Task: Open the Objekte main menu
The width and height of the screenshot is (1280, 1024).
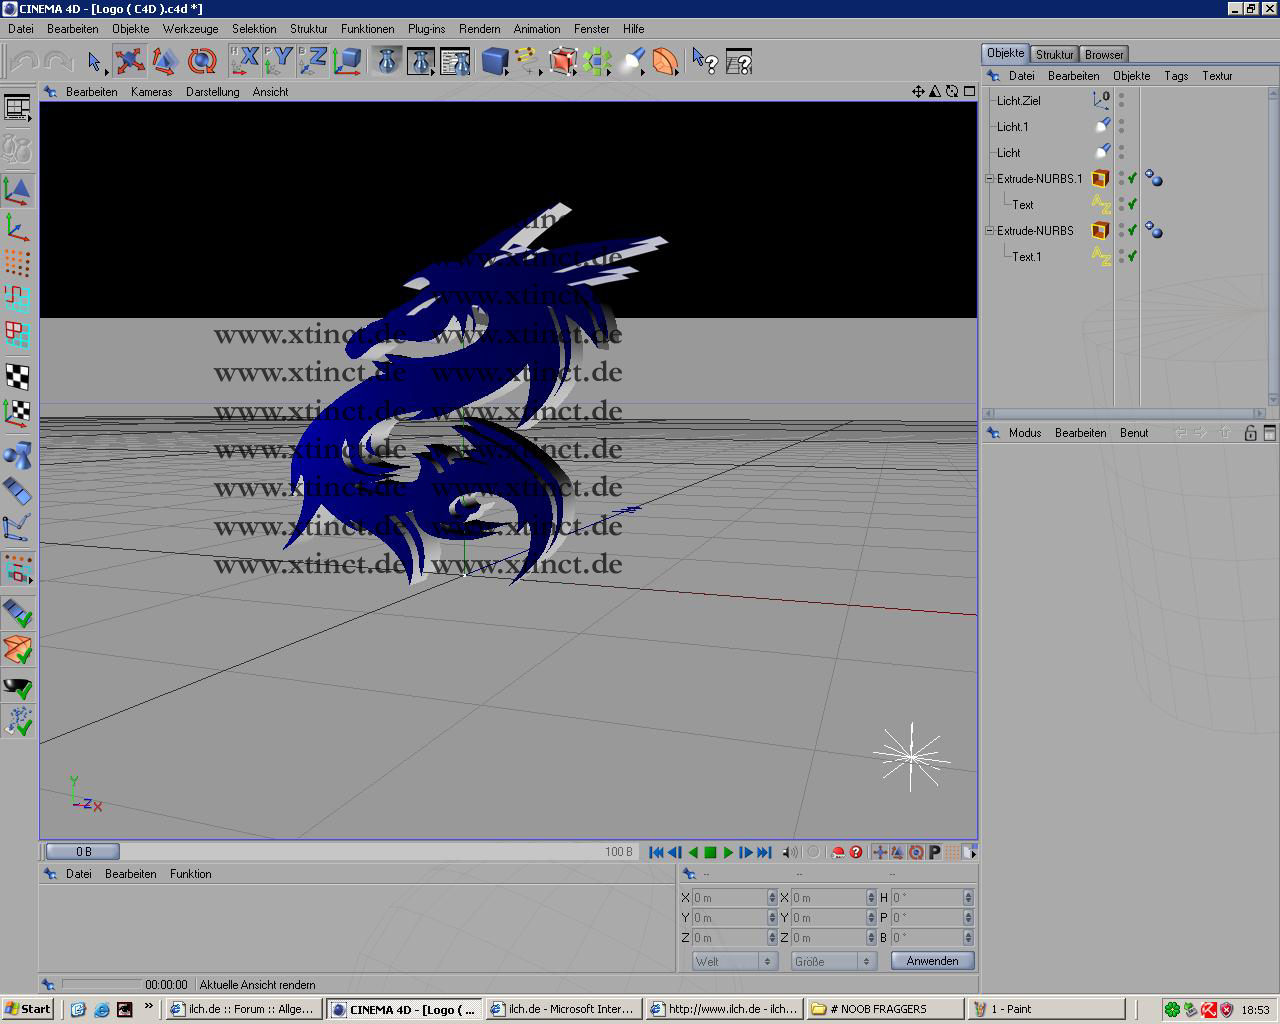Action: tap(130, 29)
